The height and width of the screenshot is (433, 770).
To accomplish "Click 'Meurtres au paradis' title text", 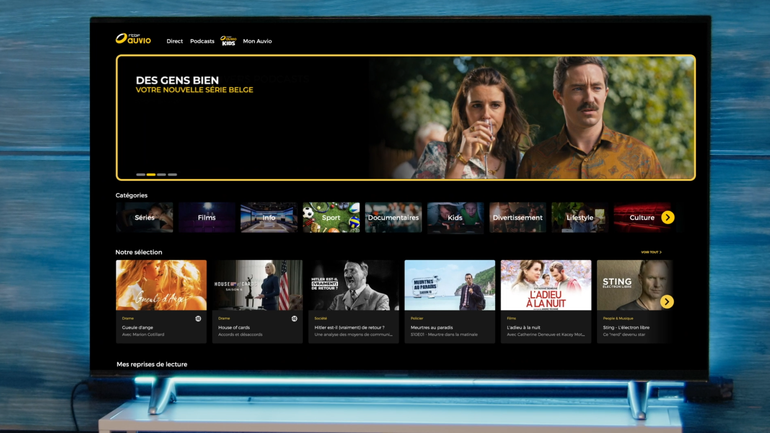I will coord(432,327).
